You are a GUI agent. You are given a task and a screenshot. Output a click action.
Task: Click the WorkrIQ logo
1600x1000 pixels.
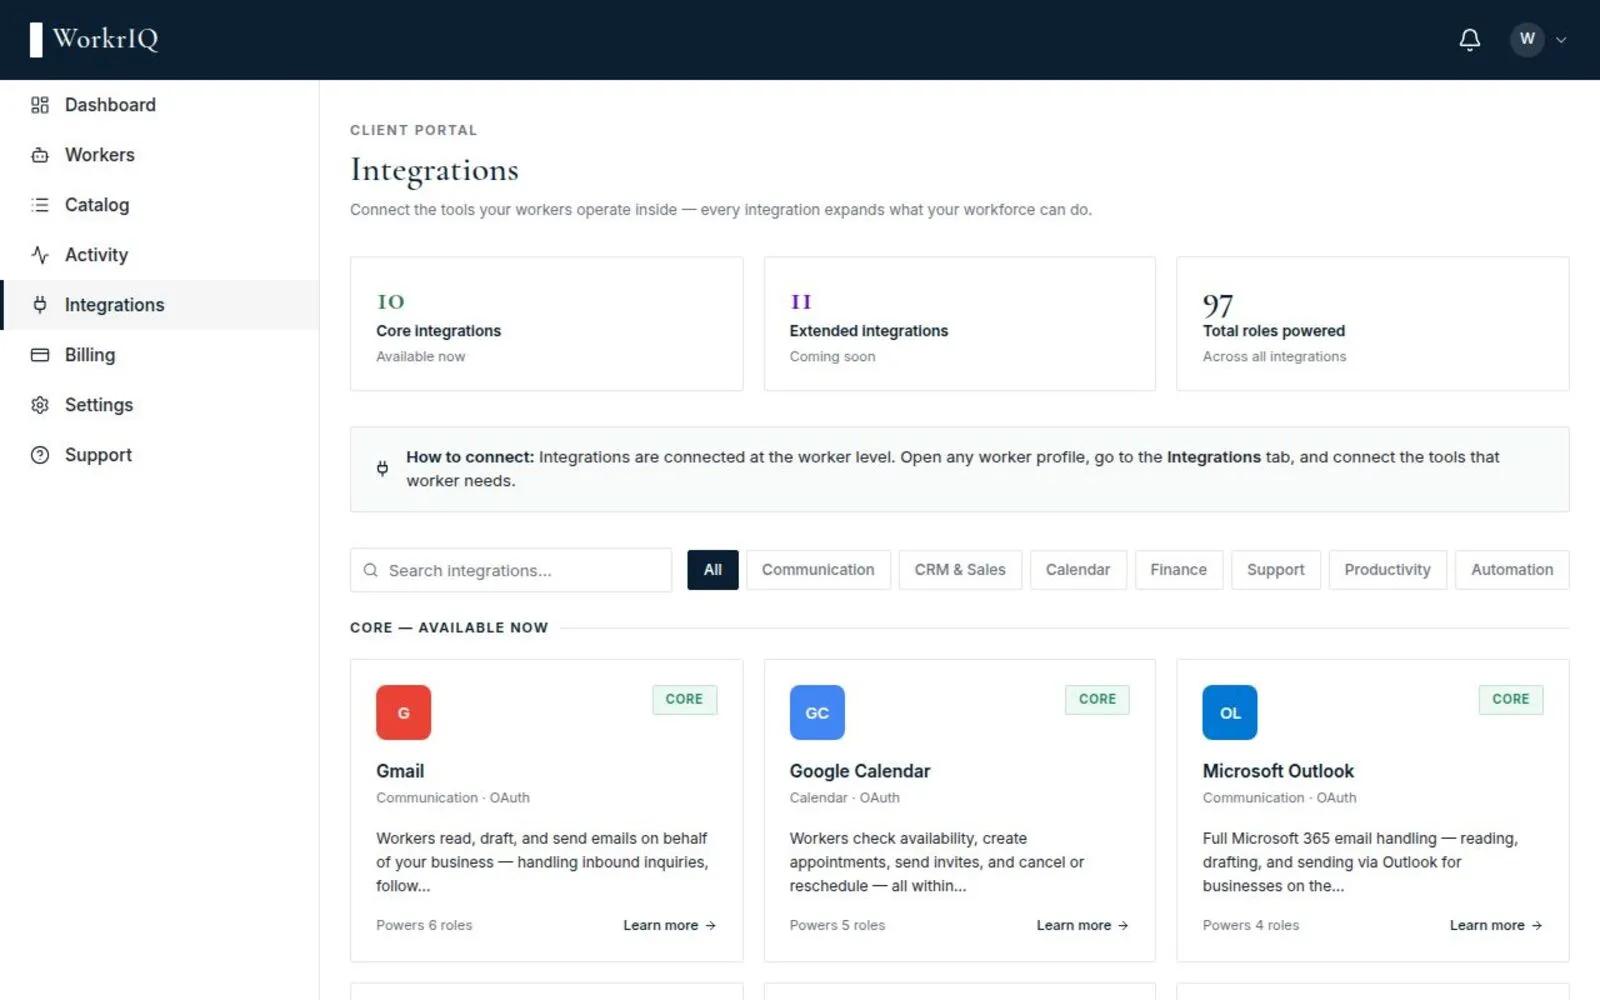(x=94, y=39)
